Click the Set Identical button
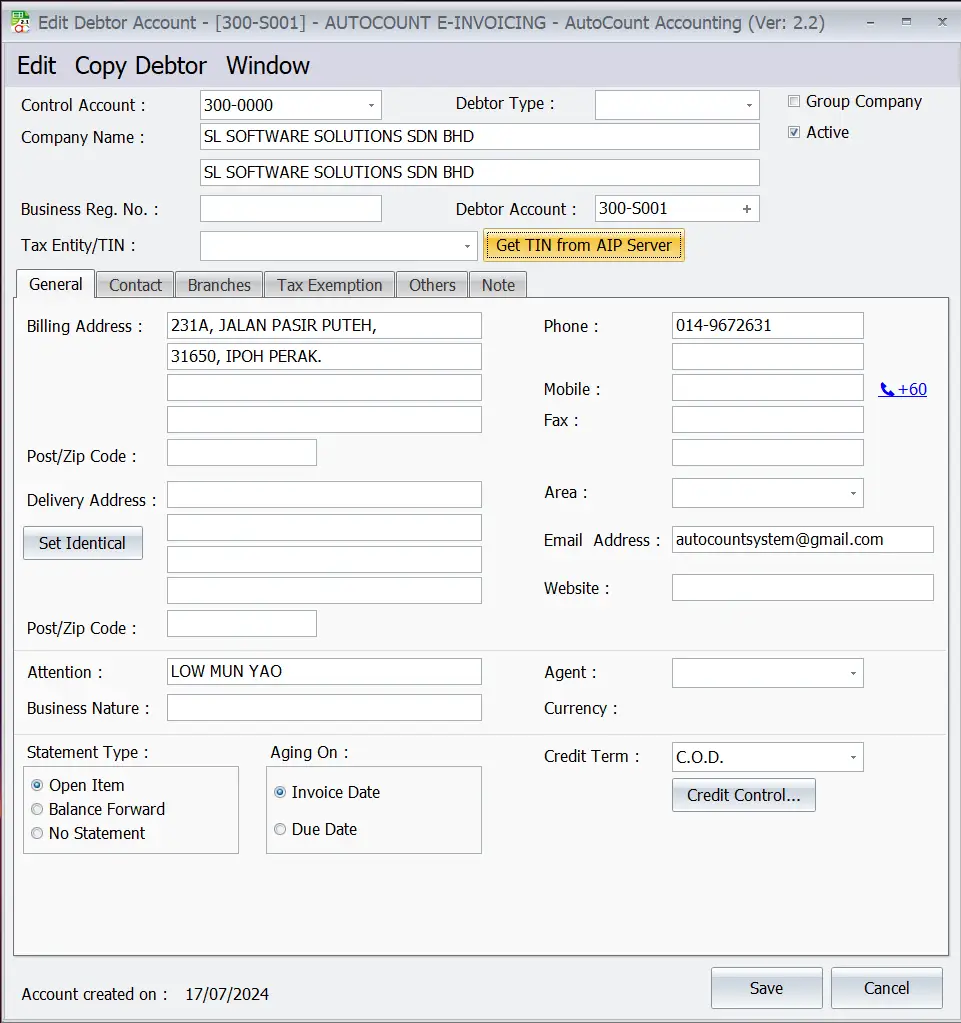Image resolution: width=961 pixels, height=1023 pixels. [82, 543]
